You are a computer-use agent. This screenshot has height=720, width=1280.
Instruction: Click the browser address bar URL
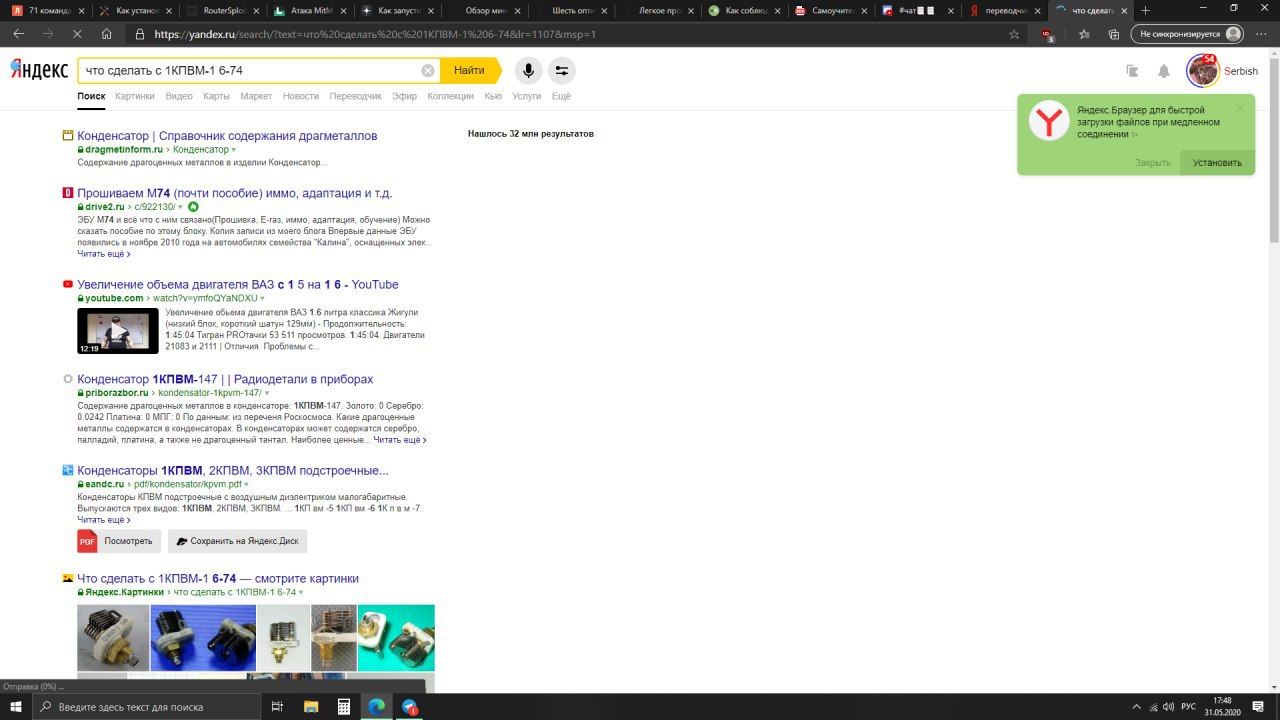pos(375,33)
